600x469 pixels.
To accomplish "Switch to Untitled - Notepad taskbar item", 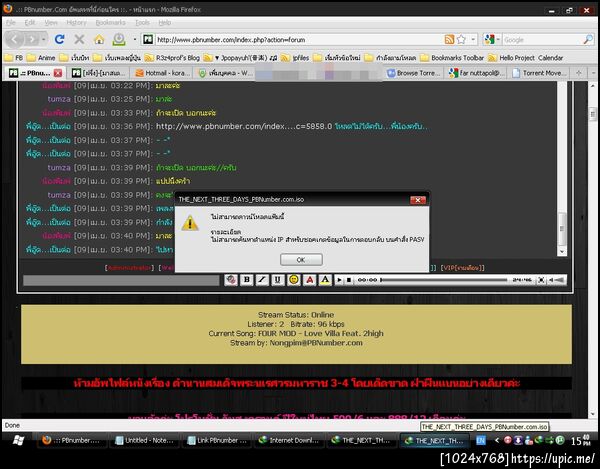I will click(145, 441).
